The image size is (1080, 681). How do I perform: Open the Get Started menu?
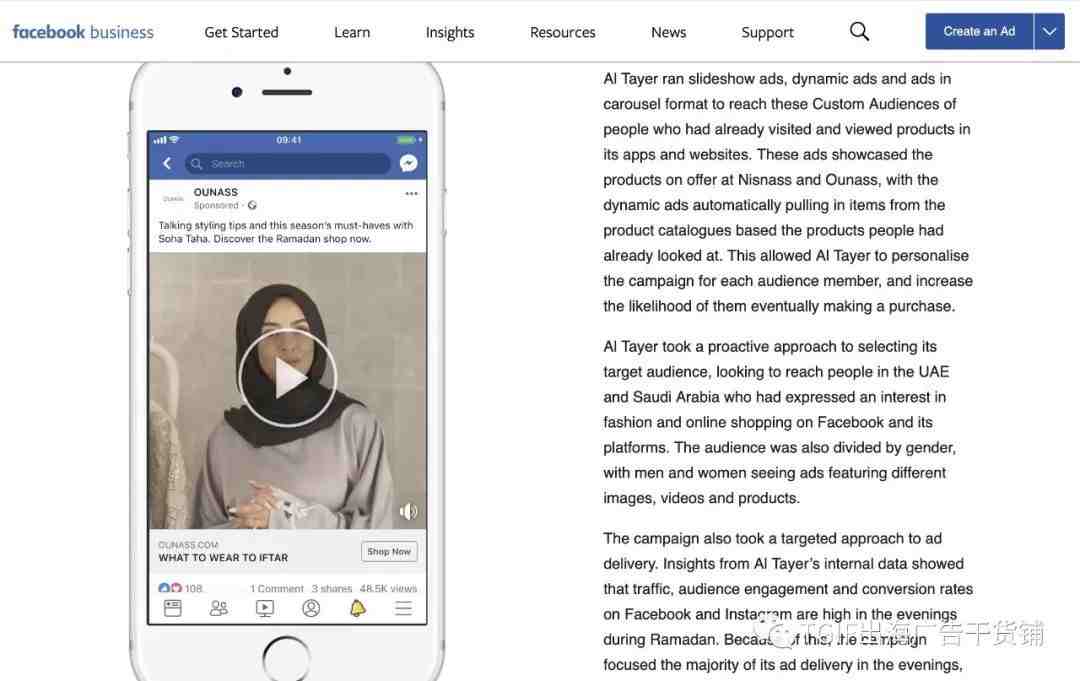(241, 32)
